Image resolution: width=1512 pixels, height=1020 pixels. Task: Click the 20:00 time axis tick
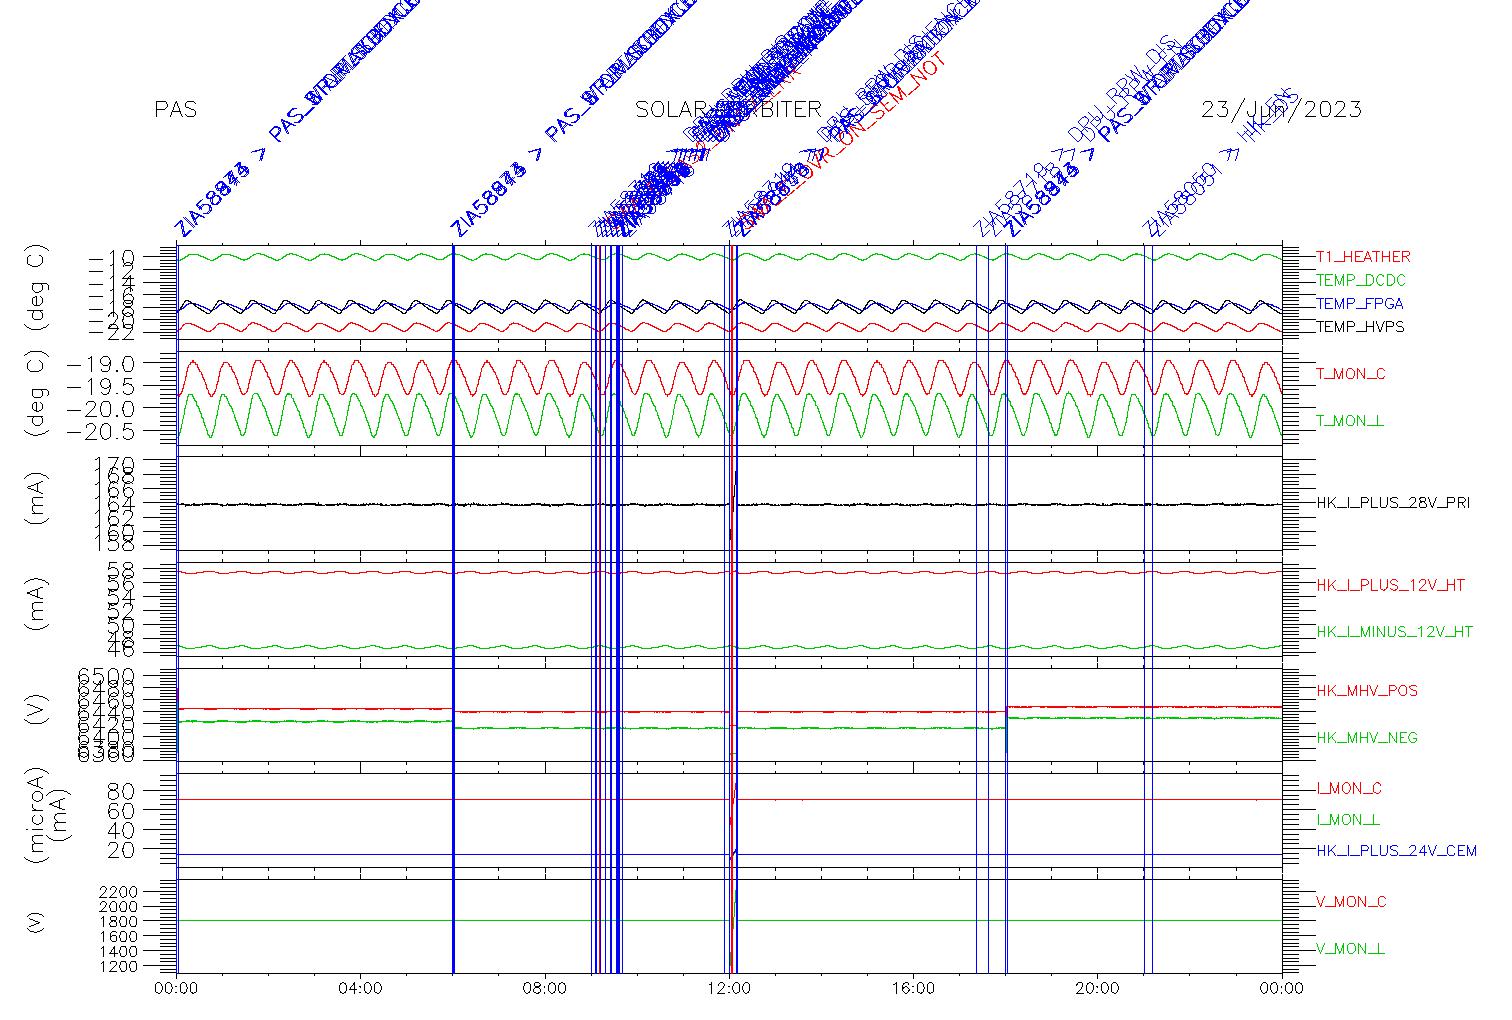pyautogui.click(x=1097, y=989)
